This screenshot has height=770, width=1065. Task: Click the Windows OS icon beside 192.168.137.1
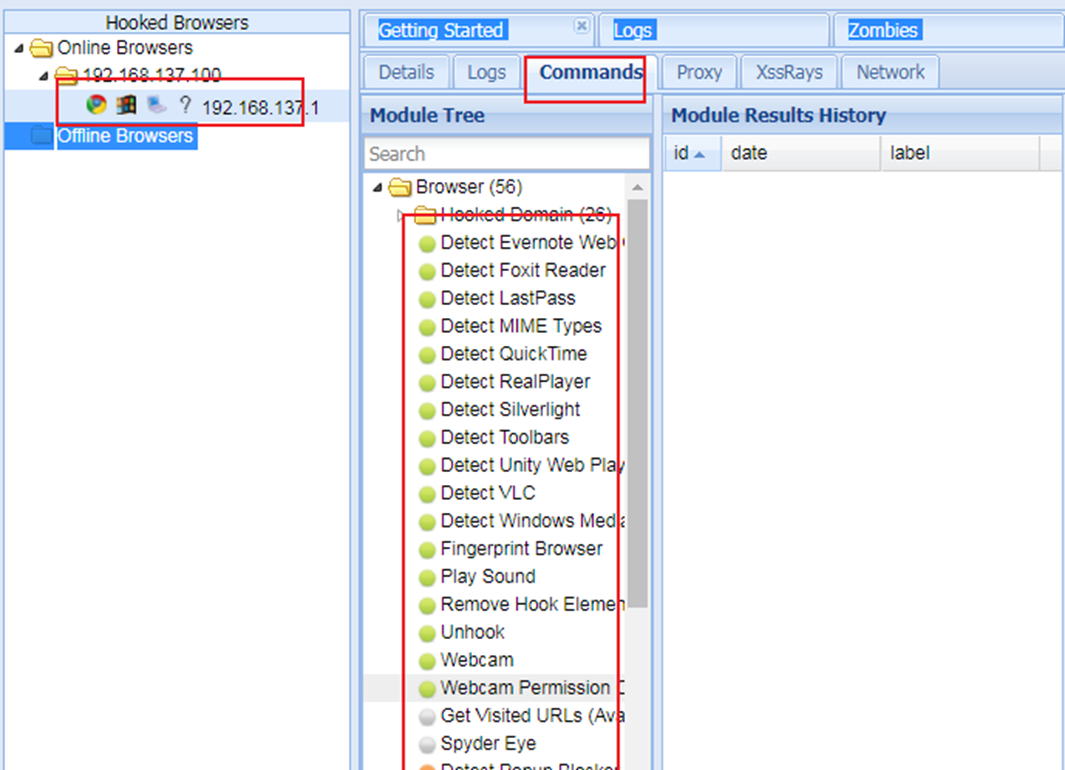126,105
